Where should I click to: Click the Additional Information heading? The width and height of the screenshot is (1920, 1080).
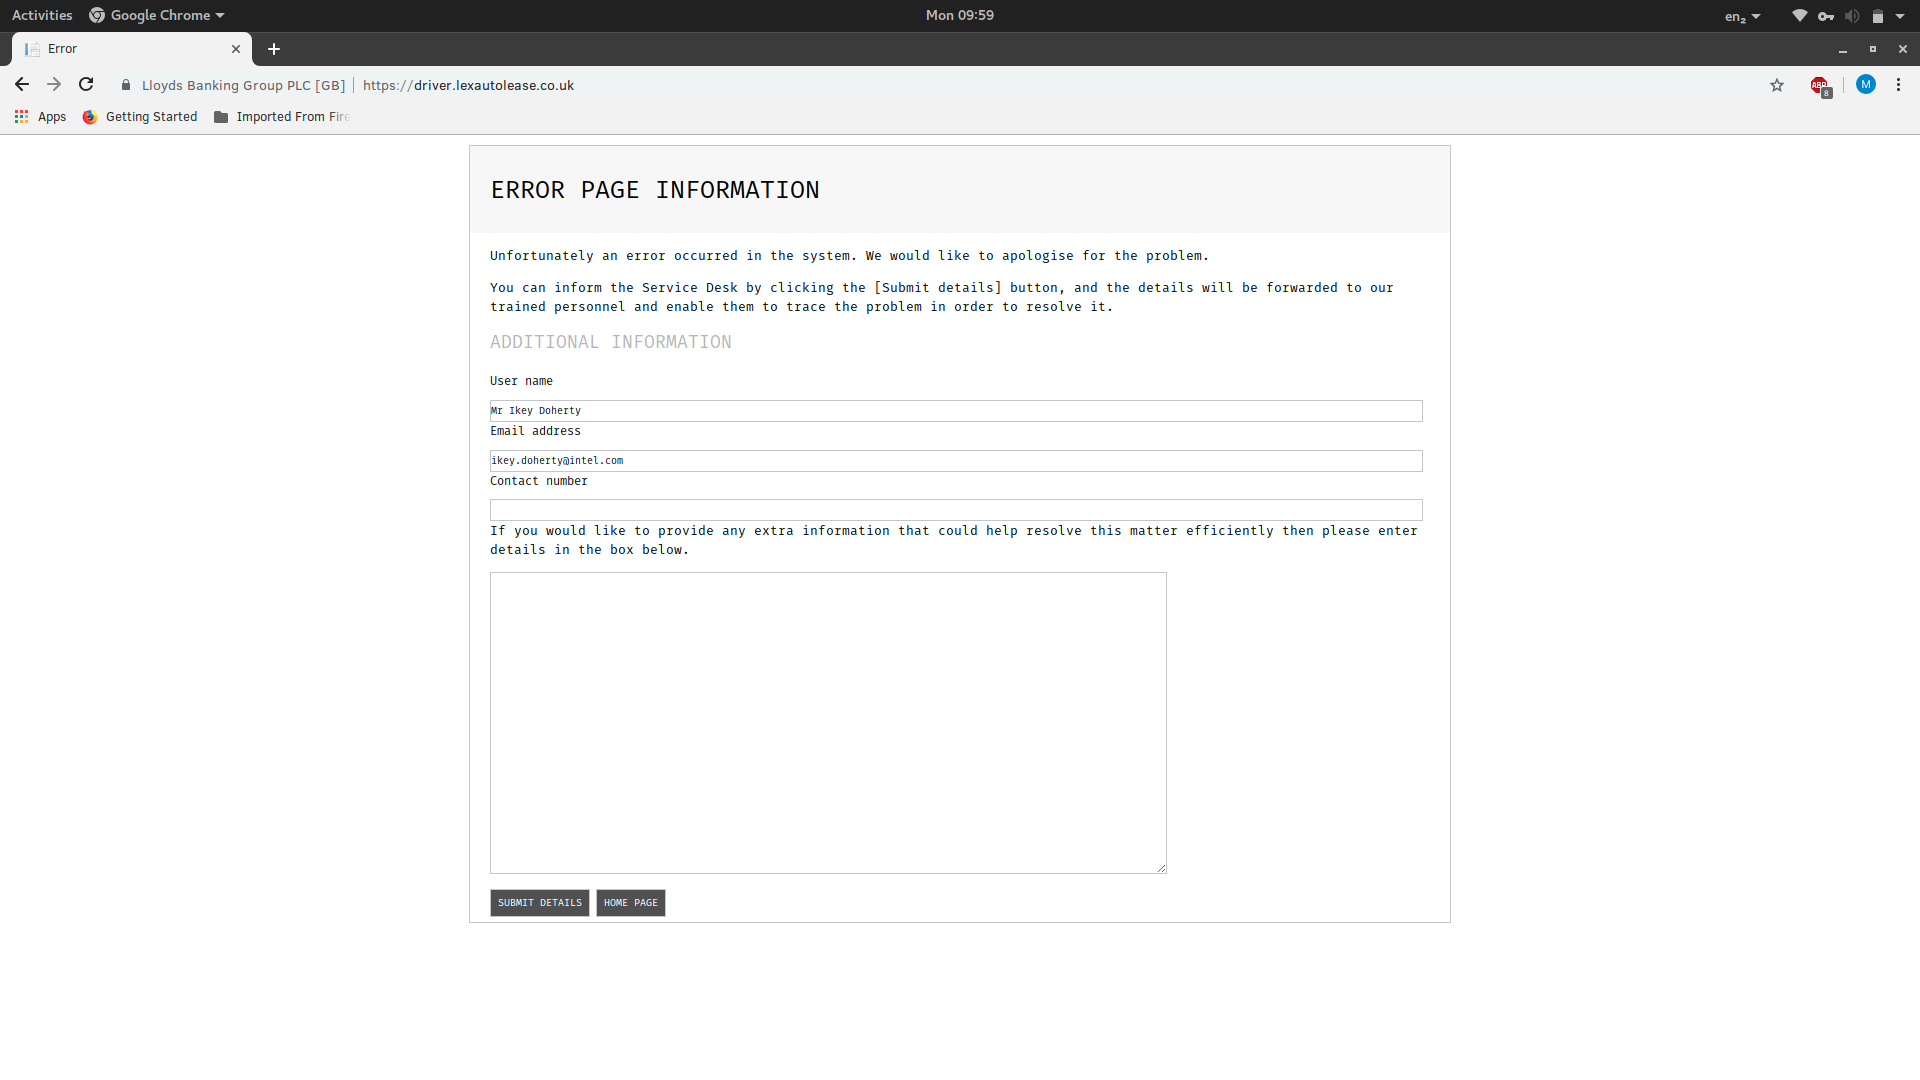[611, 342]
